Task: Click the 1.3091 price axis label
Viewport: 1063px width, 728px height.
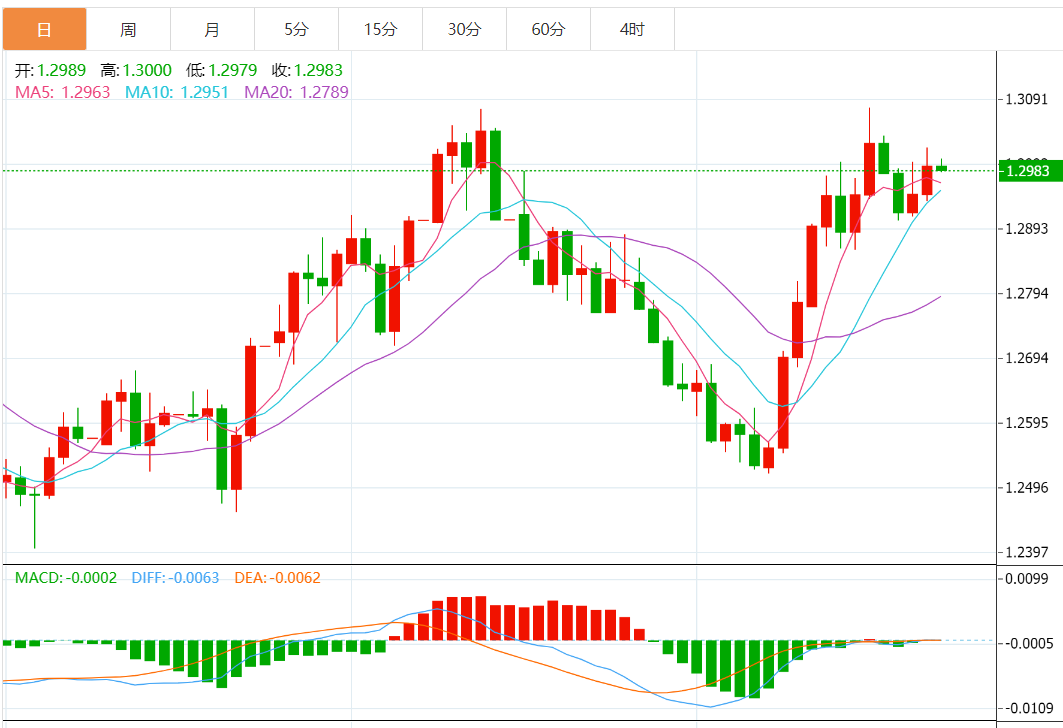Action: (1026, 100)
